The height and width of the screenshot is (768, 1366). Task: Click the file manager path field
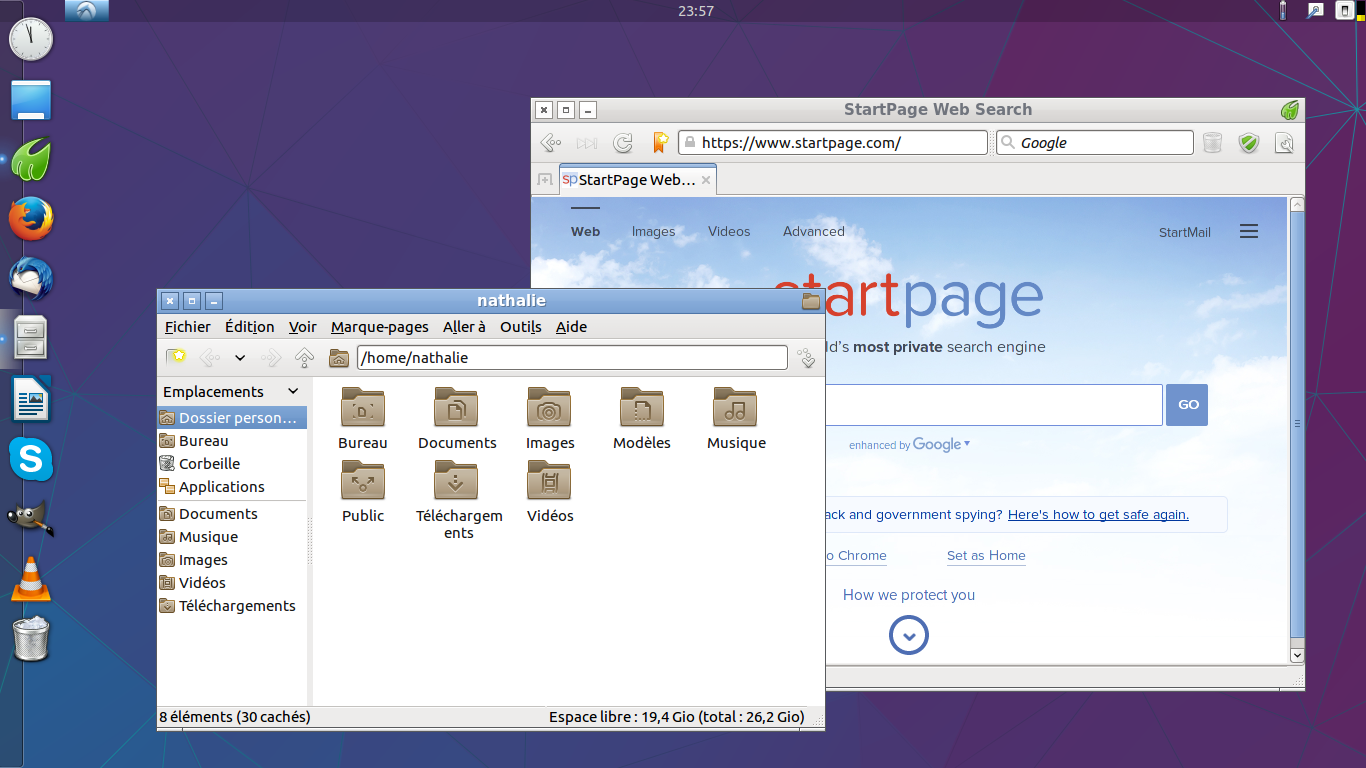(x=572, y=357)
